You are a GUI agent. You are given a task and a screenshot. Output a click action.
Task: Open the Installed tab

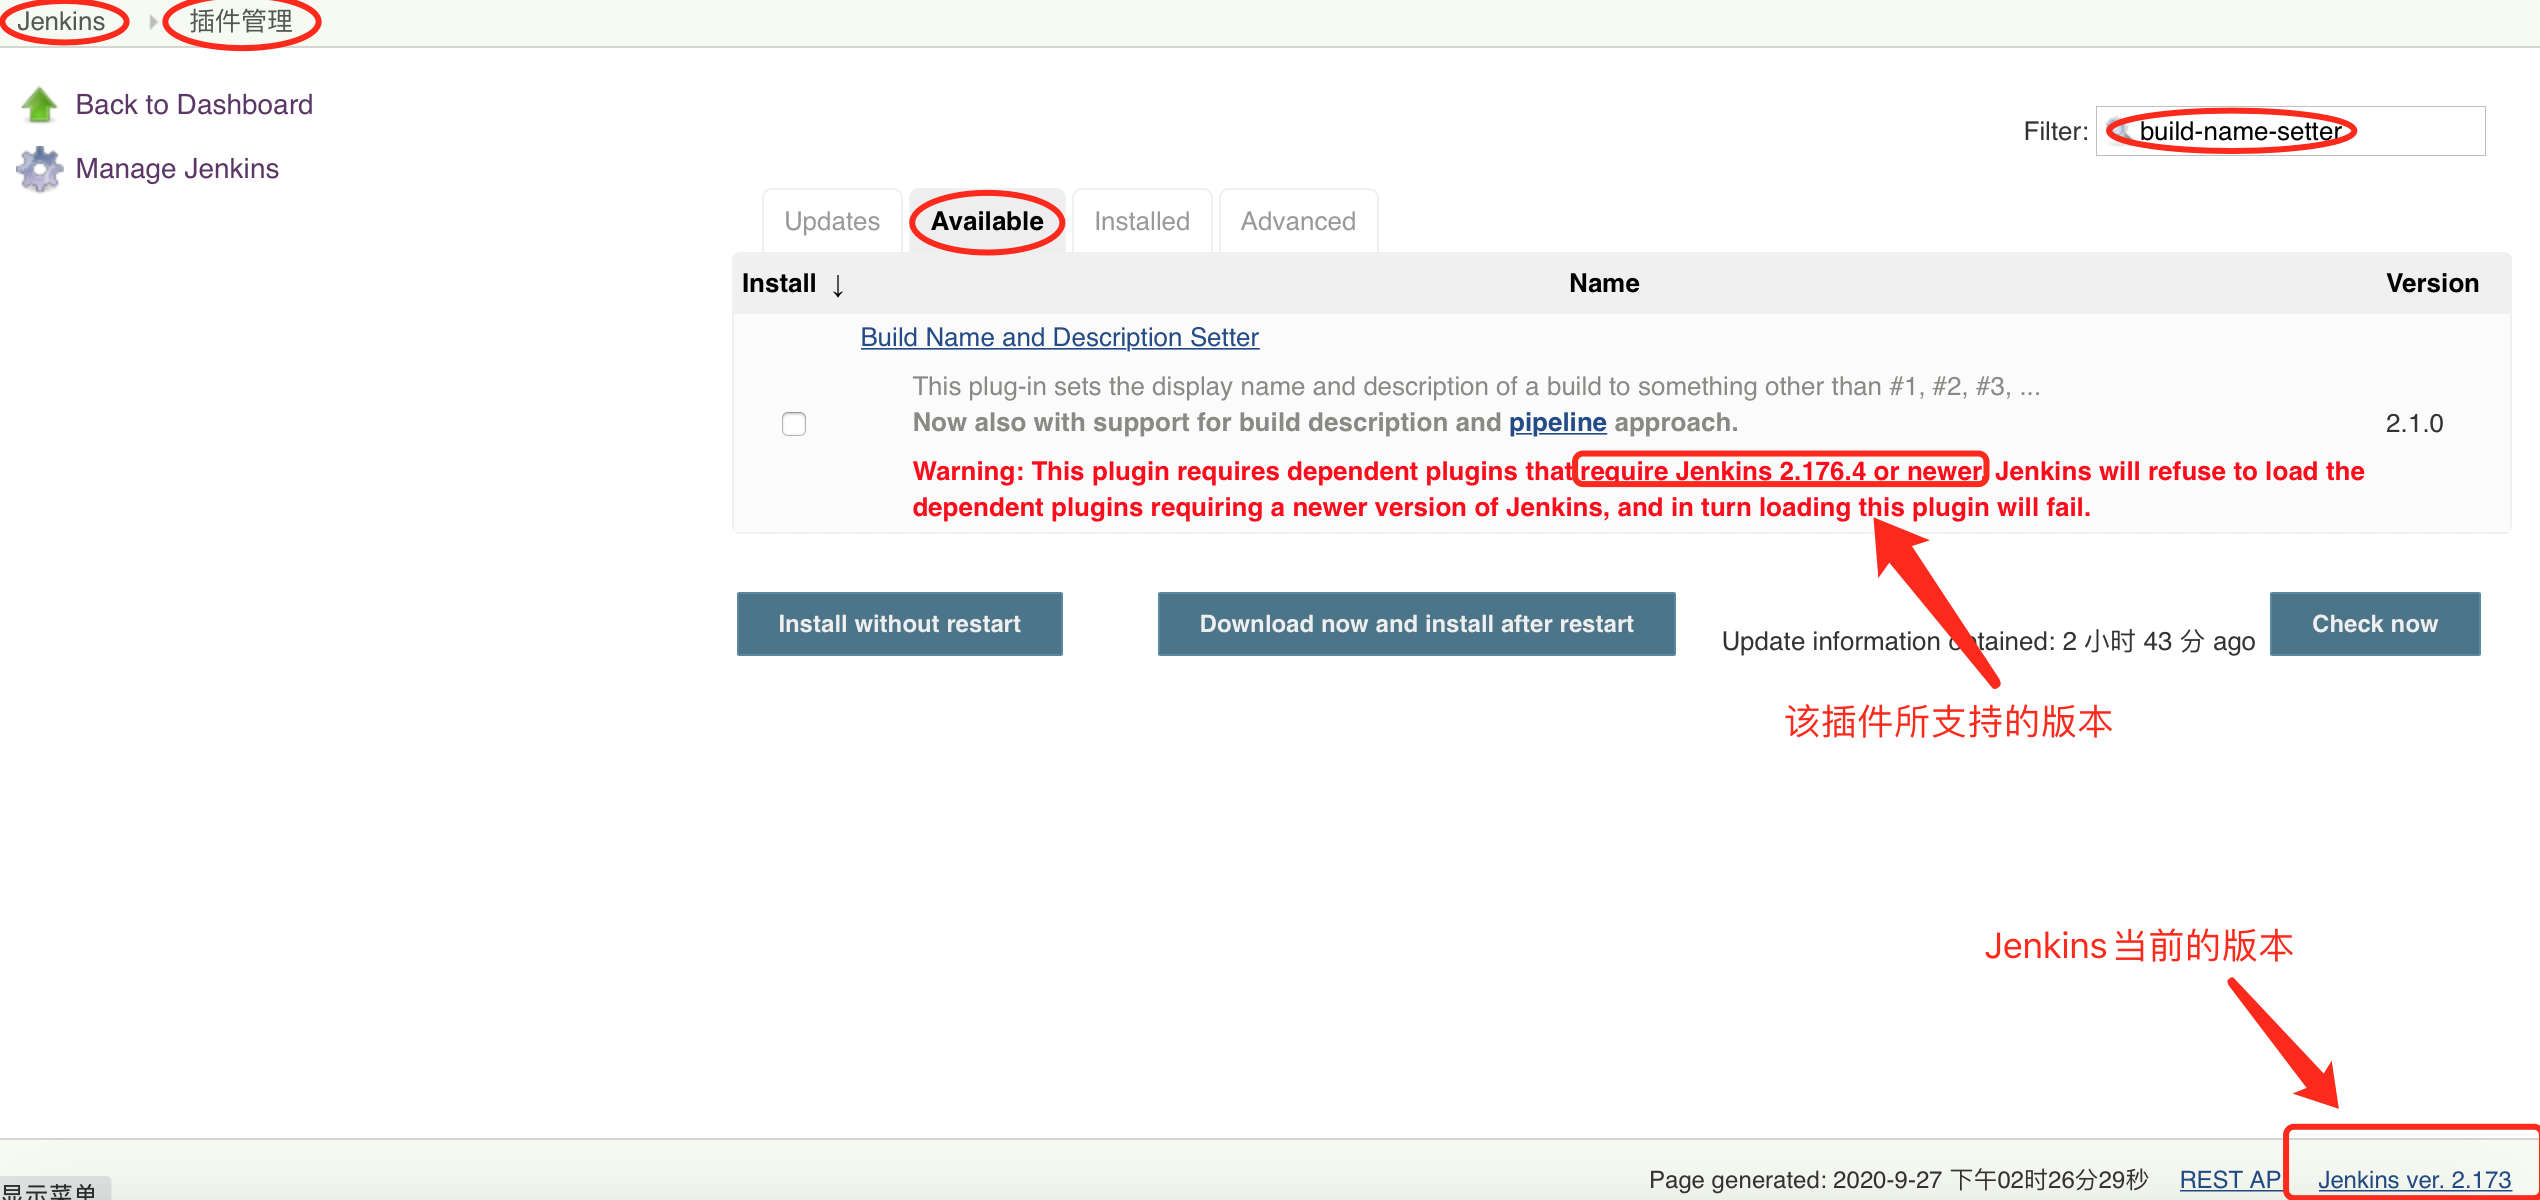coord(1142,221)
